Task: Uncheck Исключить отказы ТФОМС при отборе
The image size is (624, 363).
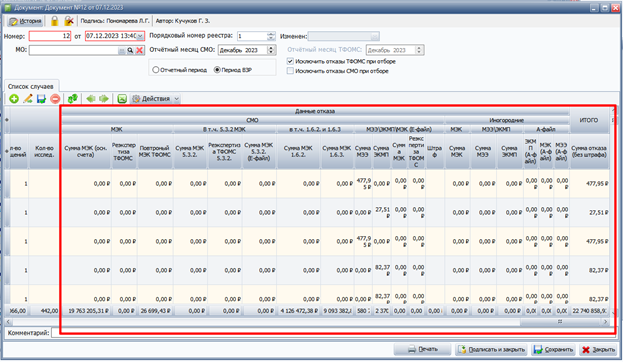Action: click(x=290, y=61)
